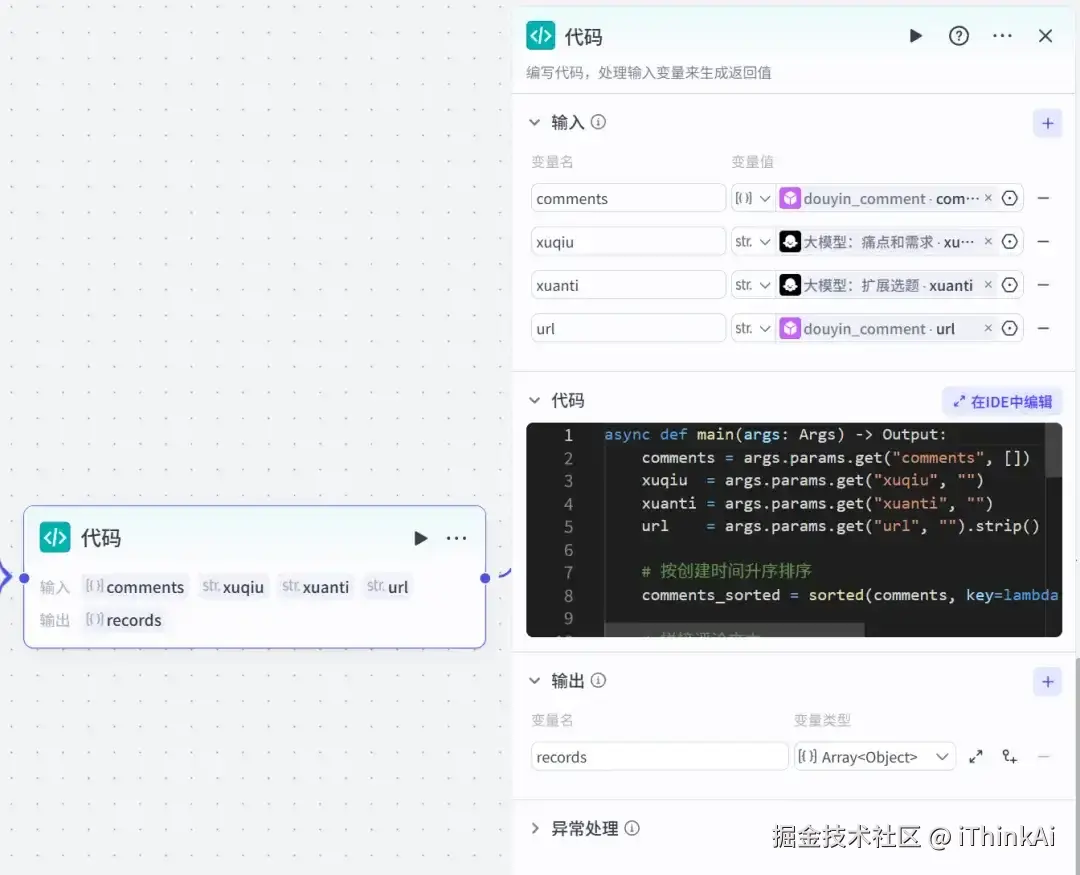Remove the xuqiu input row

[1043, 242]
